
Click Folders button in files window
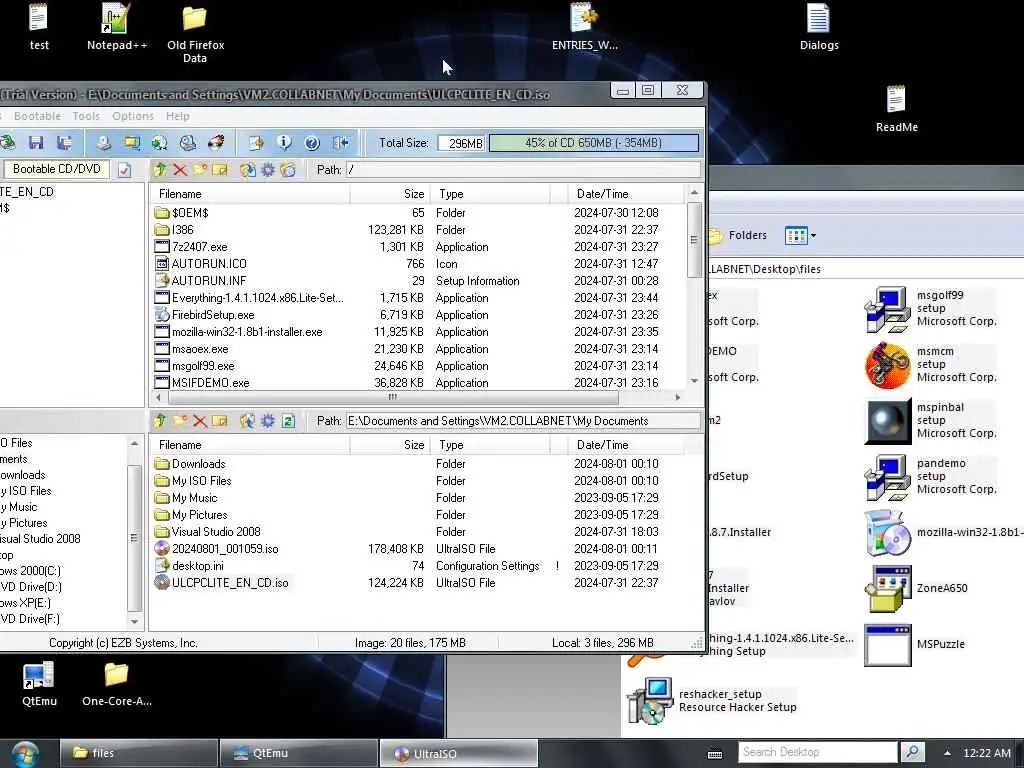pyautogui.click(x=738, y=235)
